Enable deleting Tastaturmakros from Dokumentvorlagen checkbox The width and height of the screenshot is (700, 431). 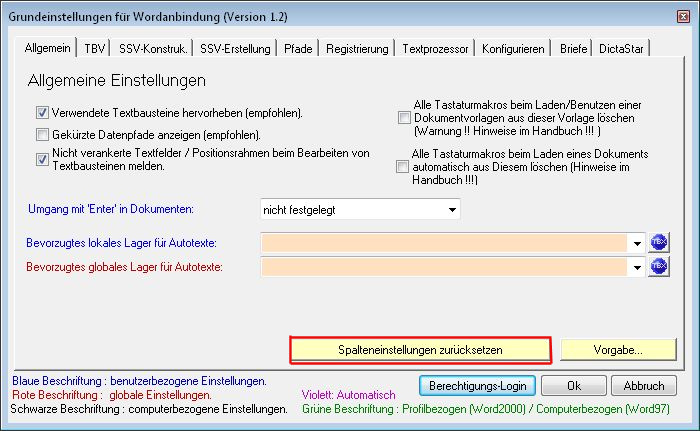click(403, 118)
